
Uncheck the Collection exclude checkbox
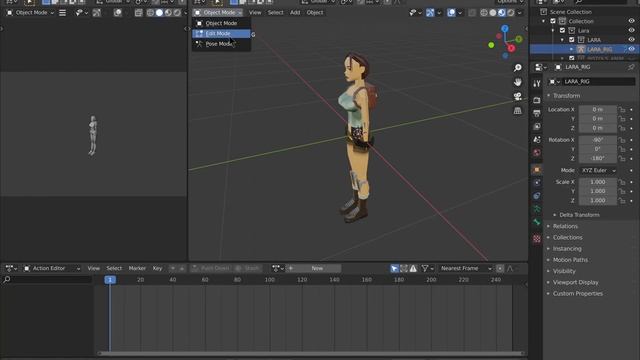pyautogui.click(x=553, y=21)
